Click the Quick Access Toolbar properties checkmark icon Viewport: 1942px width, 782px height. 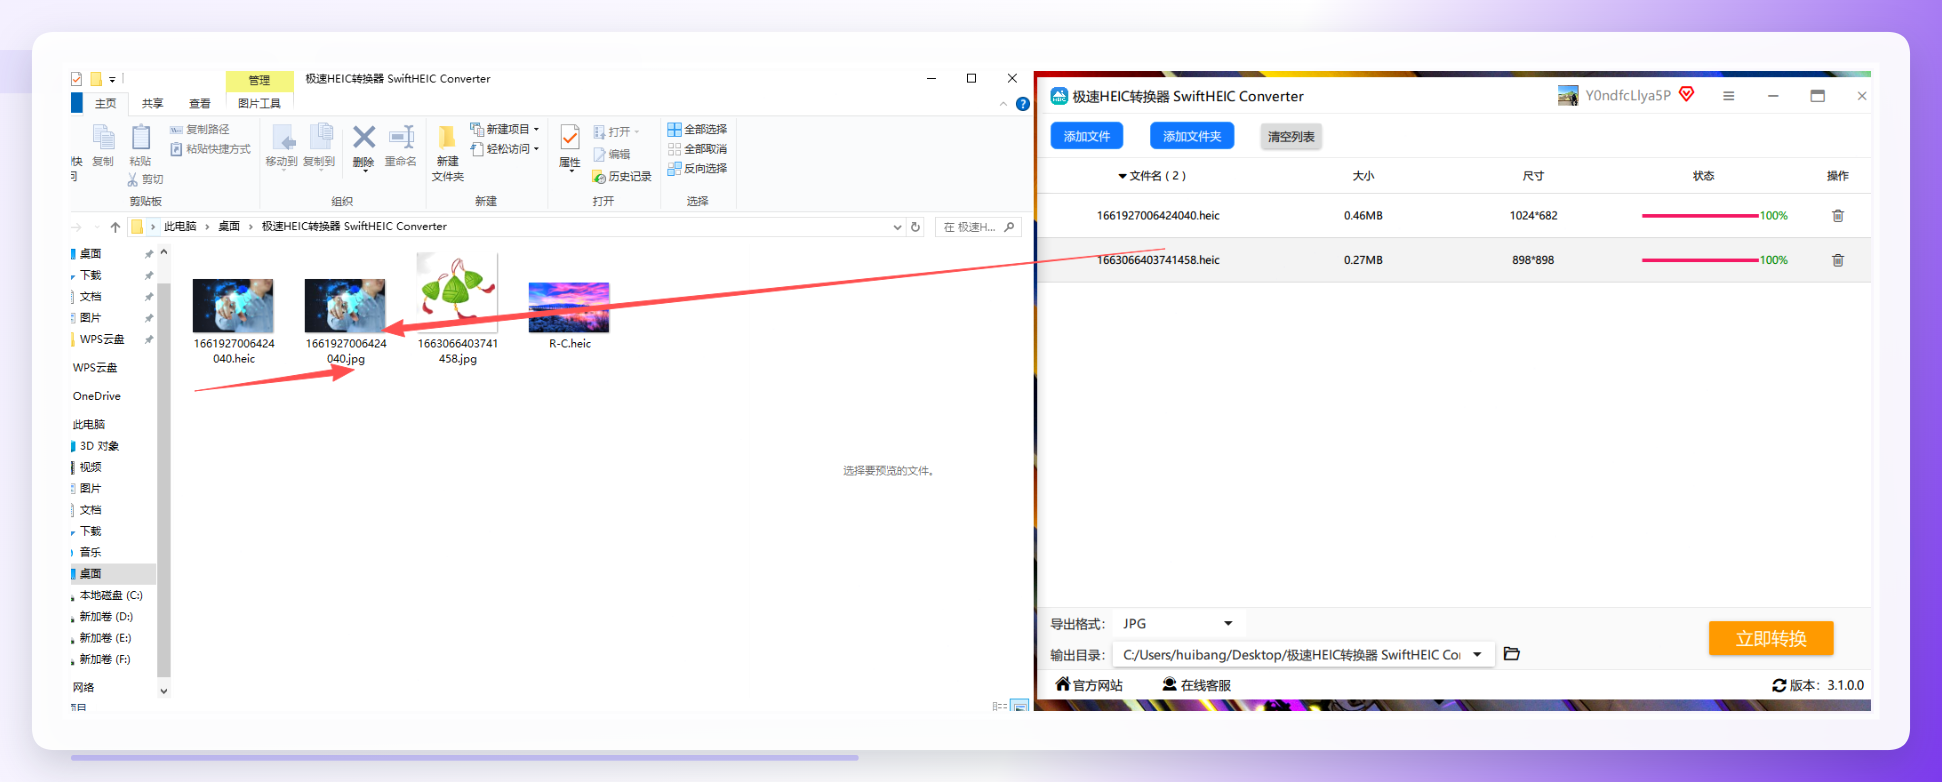tap(77, 78)
